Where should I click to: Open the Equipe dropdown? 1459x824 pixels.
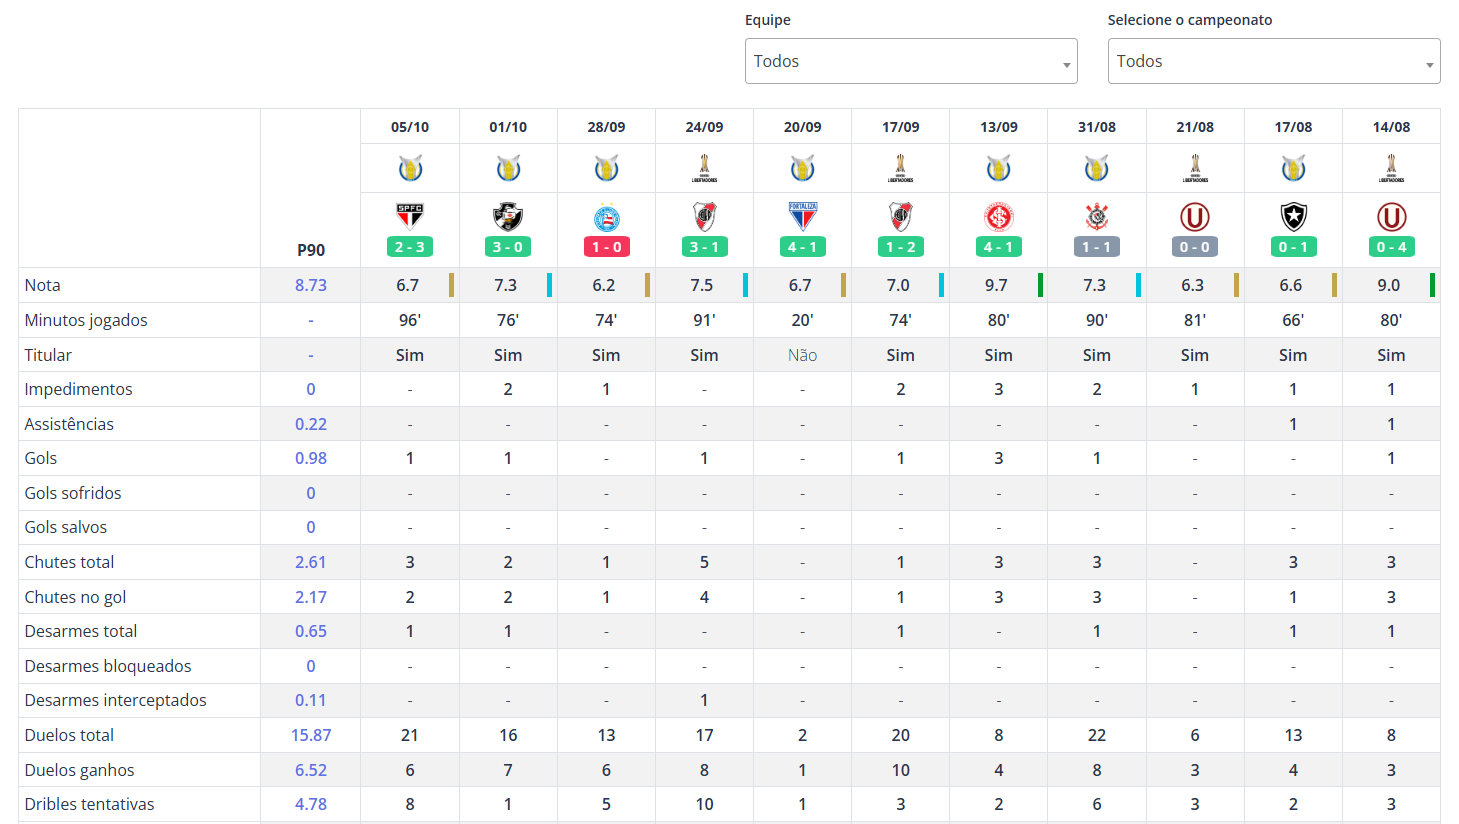pyautogui.click(x=911, y=61)
